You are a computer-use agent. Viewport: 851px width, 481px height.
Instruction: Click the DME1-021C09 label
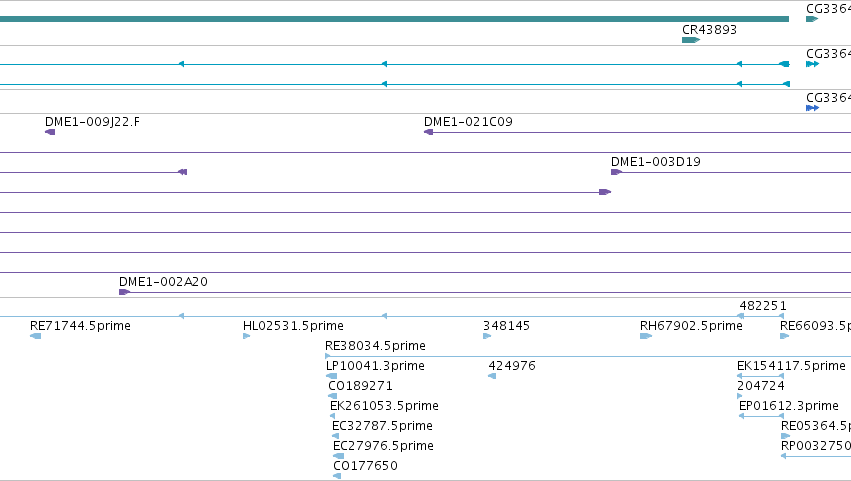(x=468, y=122)
